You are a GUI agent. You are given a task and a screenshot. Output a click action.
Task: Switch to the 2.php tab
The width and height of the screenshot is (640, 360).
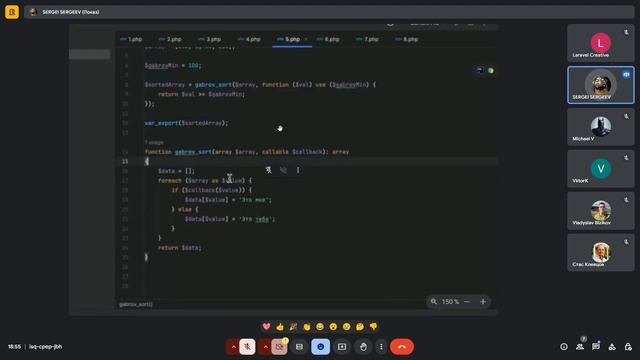point(170,39)
